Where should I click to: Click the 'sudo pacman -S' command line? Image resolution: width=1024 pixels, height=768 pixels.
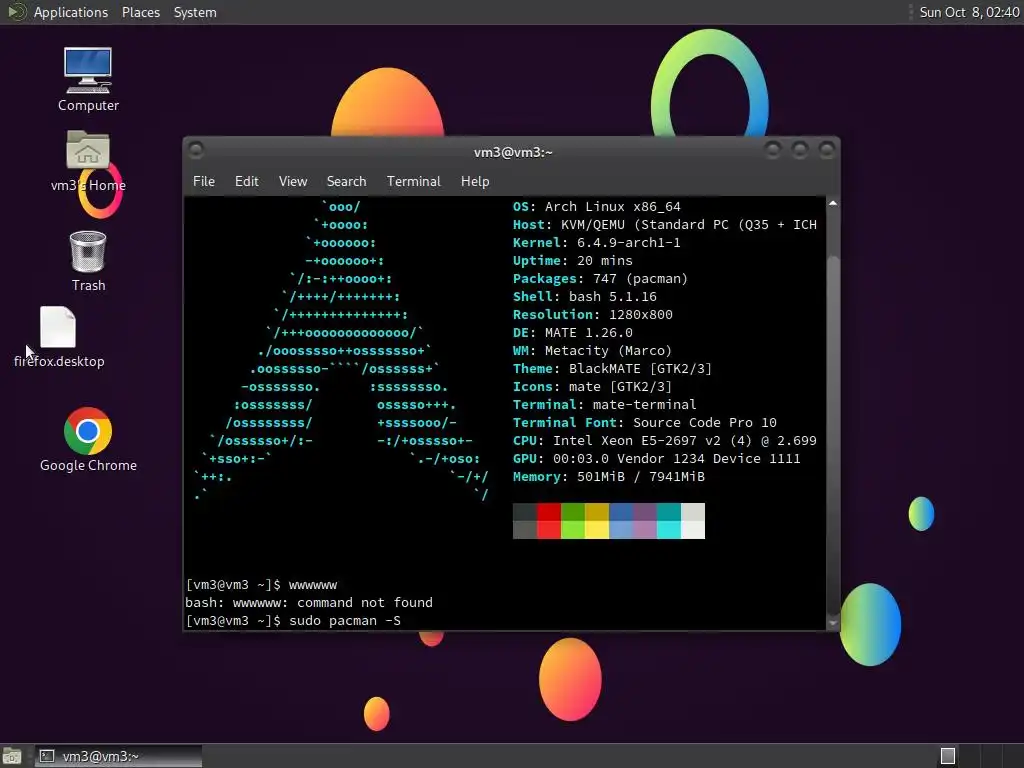click(x=293, y=620)
